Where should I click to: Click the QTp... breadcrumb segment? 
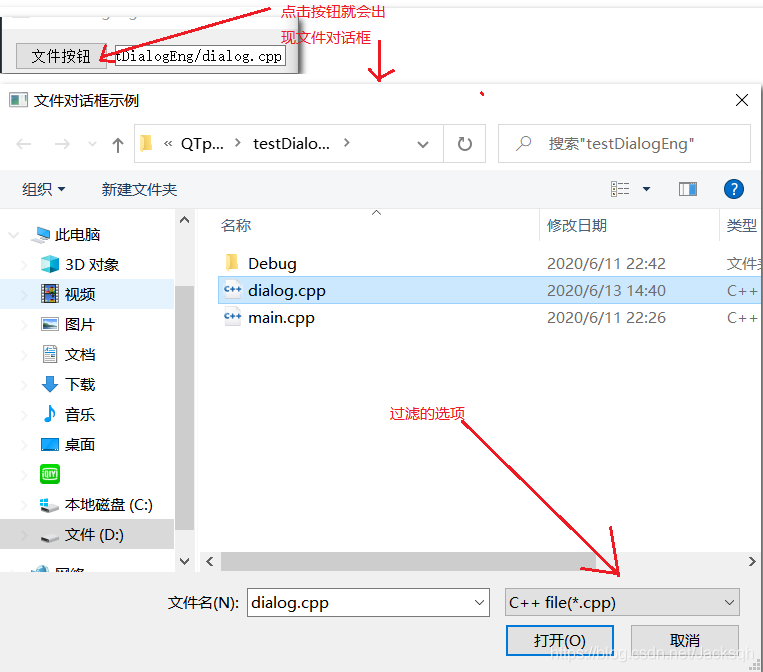pos(202,144)
